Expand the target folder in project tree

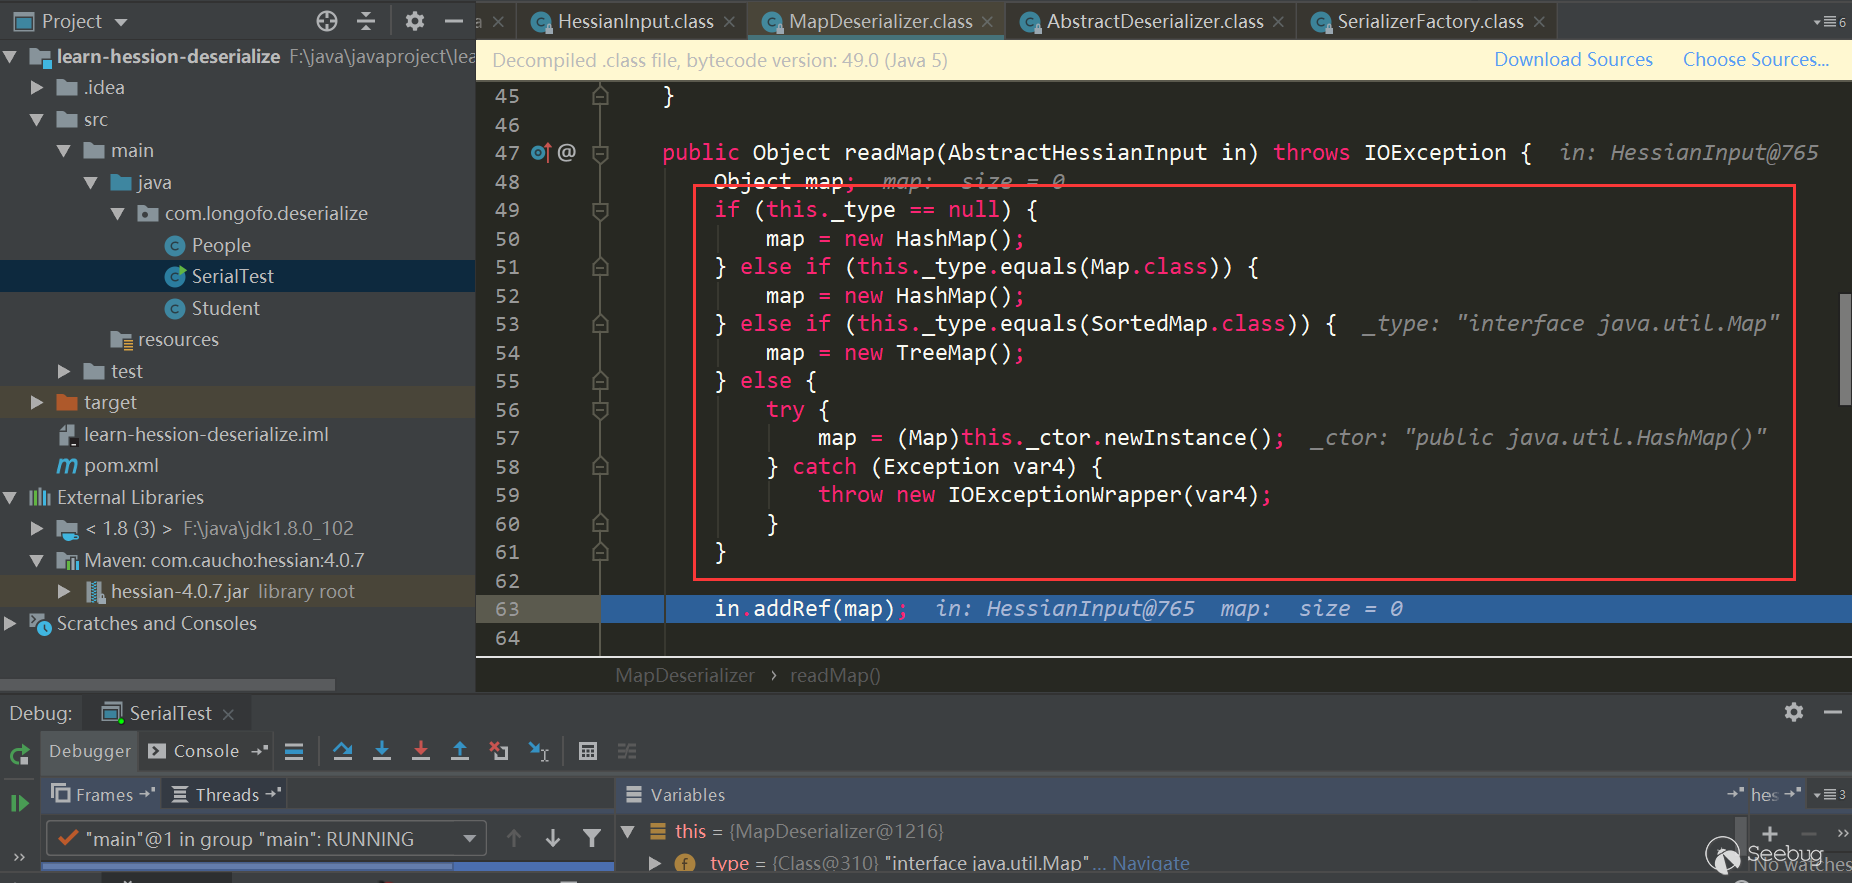(x=37, y=402)
